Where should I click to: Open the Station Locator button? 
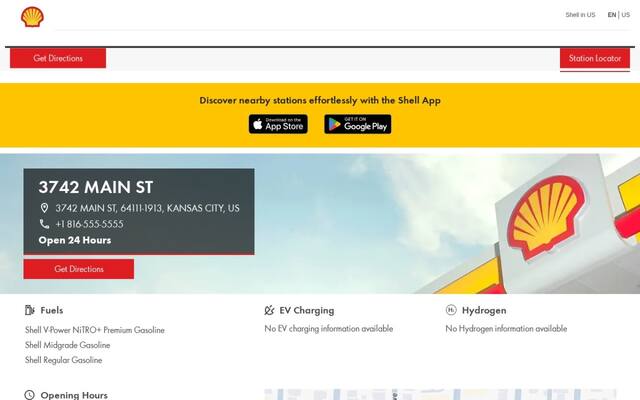[x=595, y=58]
